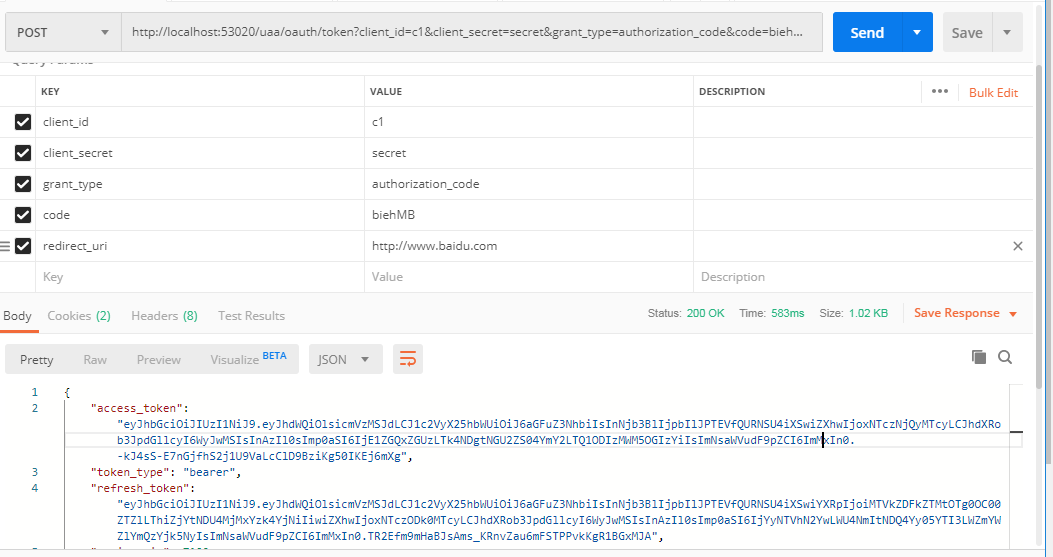1053x557 pixels.
Task: Click the Time 583ms indicator
Action: 772,313
